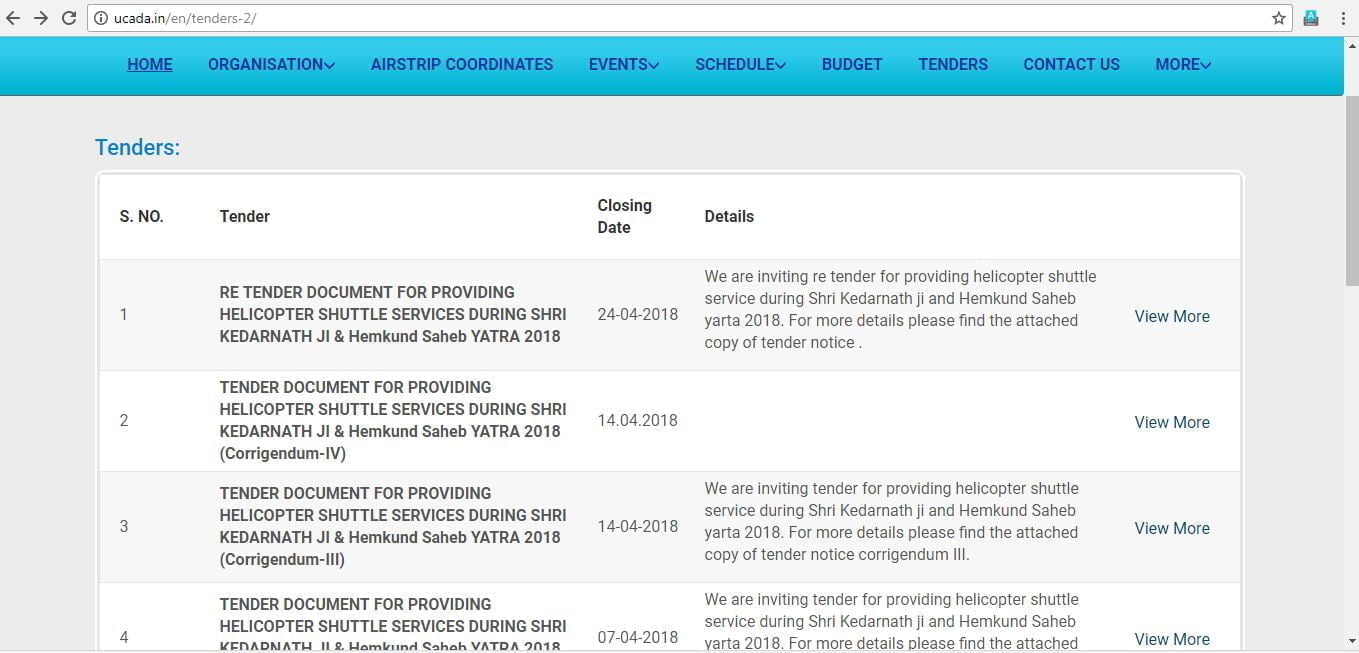The image size is (1359, 653).
Task: Click the site info icon in address bar
Action: coord(101,18)
